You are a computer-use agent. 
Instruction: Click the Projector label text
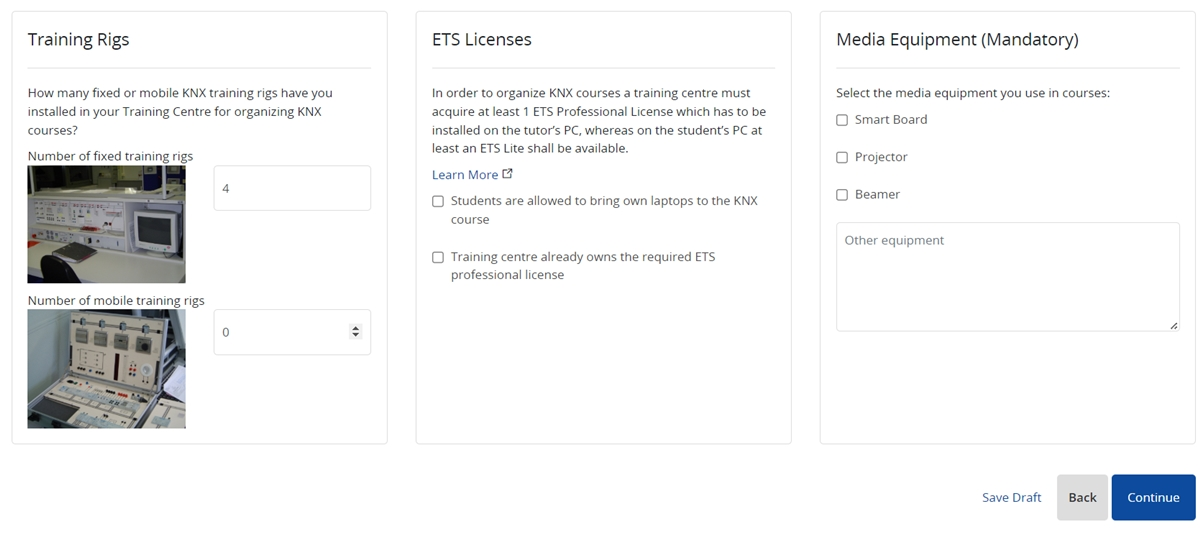click(881, 157)
